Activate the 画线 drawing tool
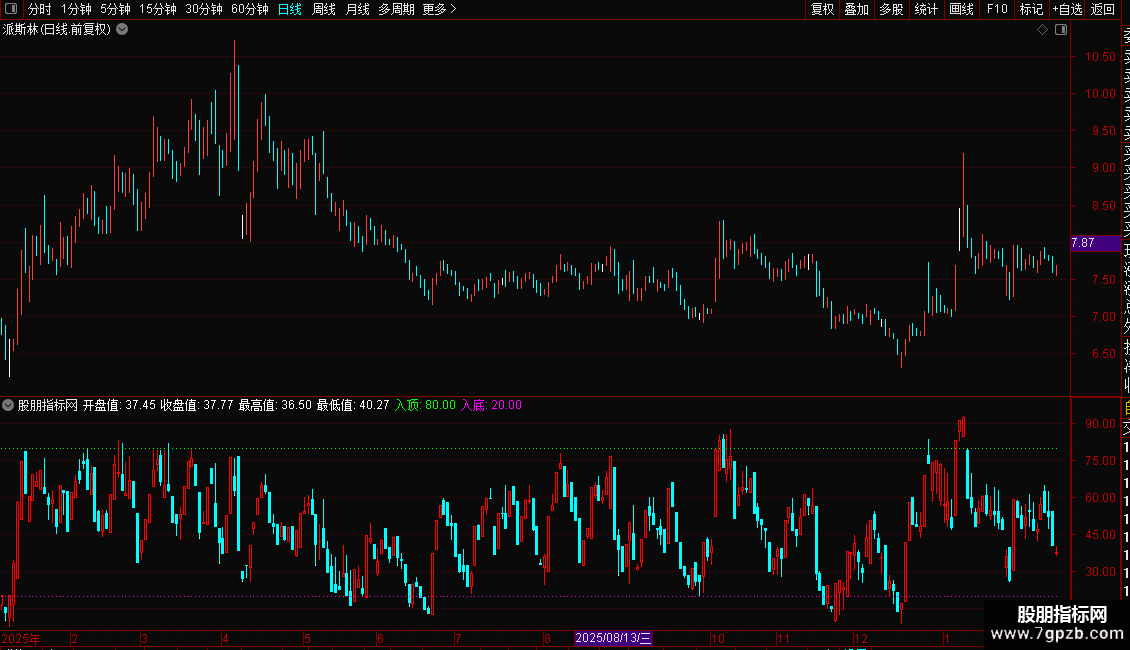The height and width of the screenshot is (650, 1130). (x=961, y=9)
